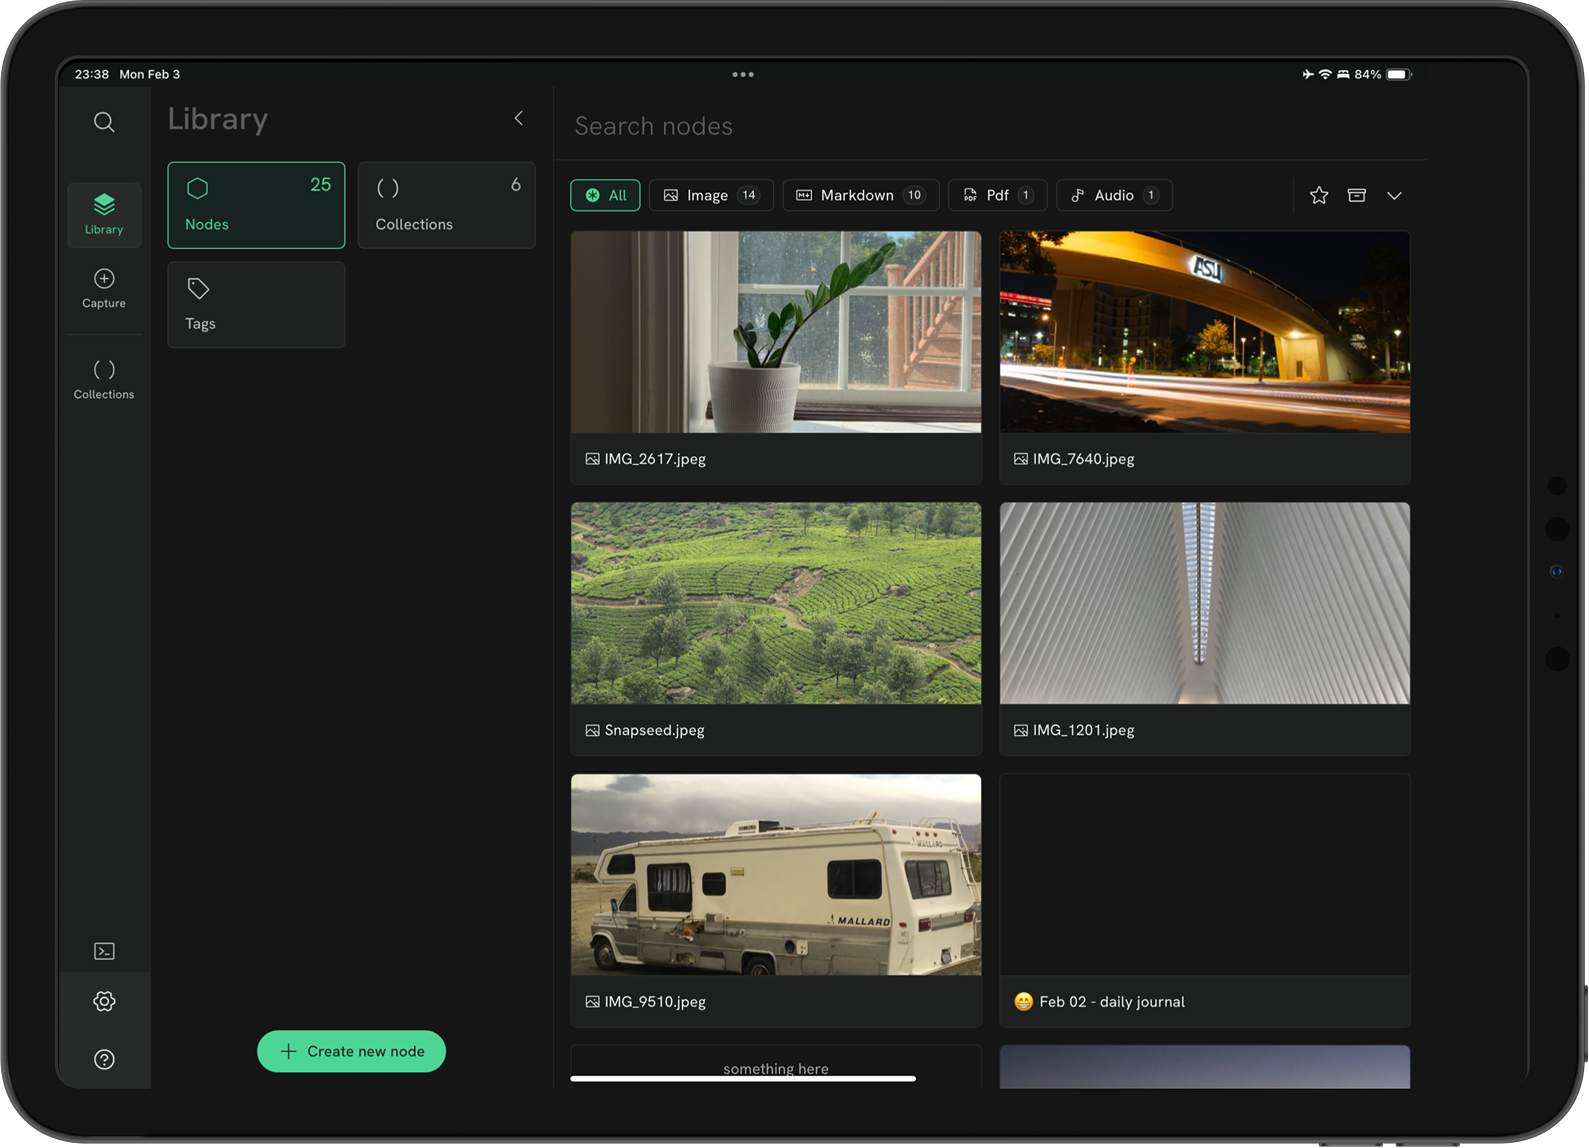Open the IMG_1201.jpeg architecture thumbnail
This screenshot has width=1589, height=1148.
1205,603
